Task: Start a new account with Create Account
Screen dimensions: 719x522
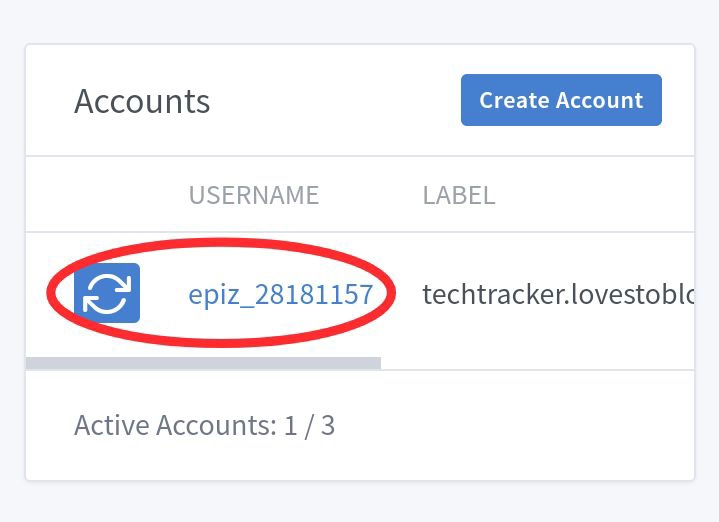Action: [561, 100]
